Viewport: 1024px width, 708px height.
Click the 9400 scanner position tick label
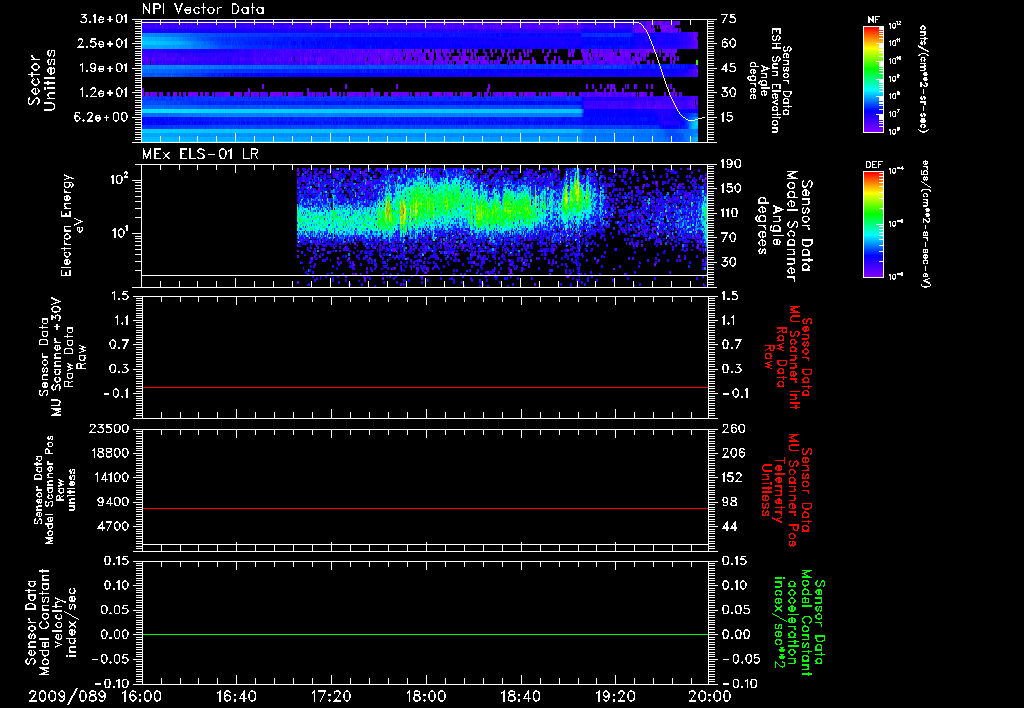tap(112, 502)
